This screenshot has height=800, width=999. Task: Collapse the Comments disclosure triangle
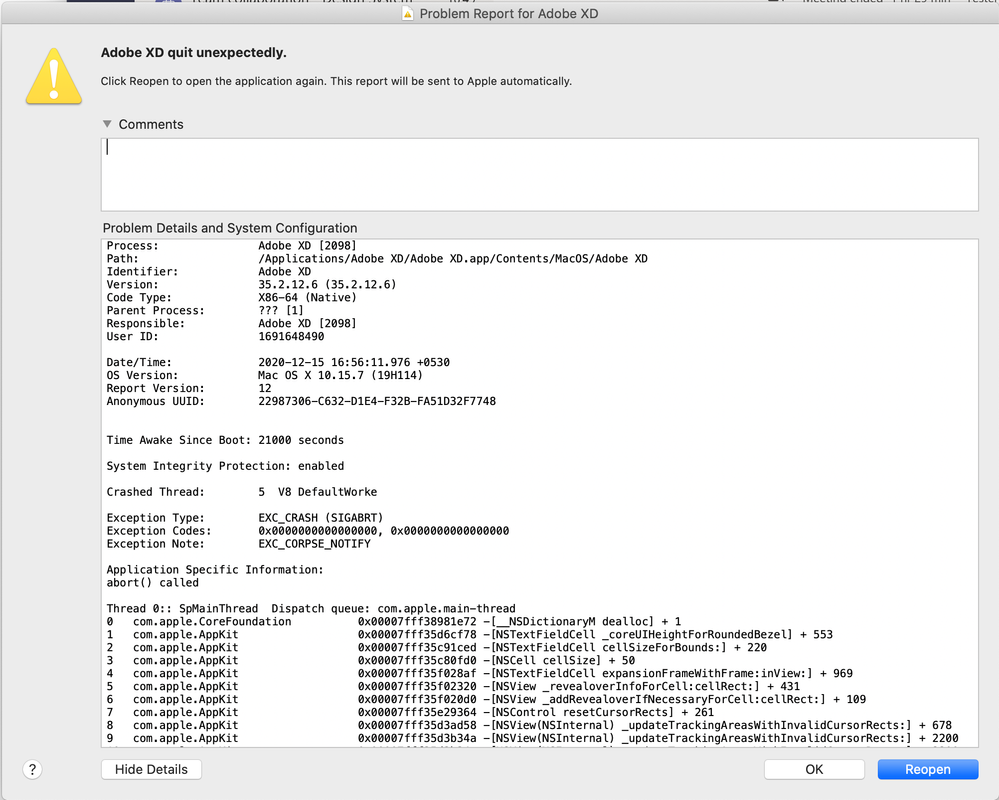click(x=108, y=124)
